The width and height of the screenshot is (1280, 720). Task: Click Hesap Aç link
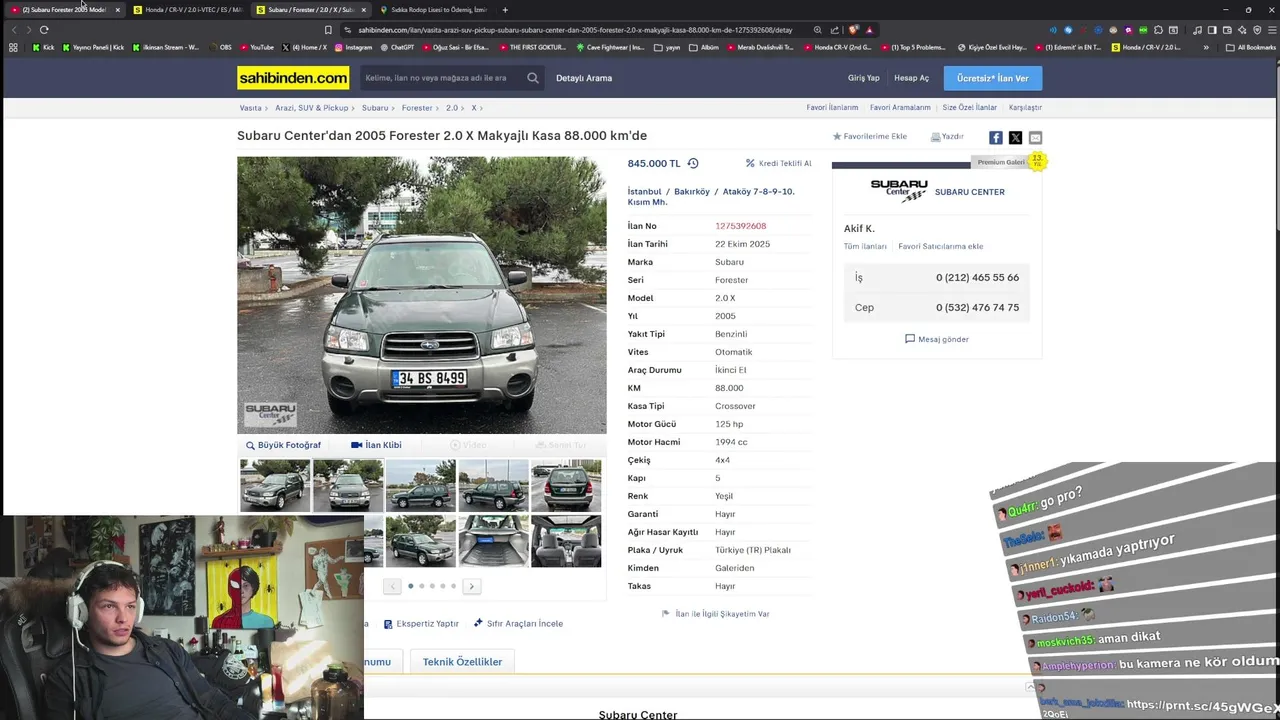[911, 78]
